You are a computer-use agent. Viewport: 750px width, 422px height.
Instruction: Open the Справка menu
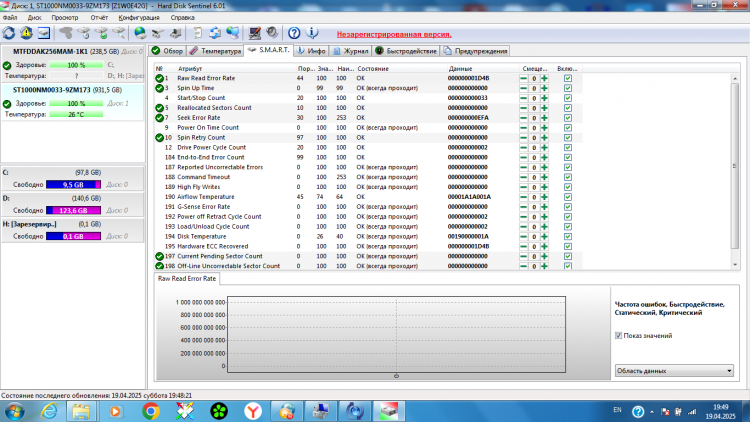point(182,18)
